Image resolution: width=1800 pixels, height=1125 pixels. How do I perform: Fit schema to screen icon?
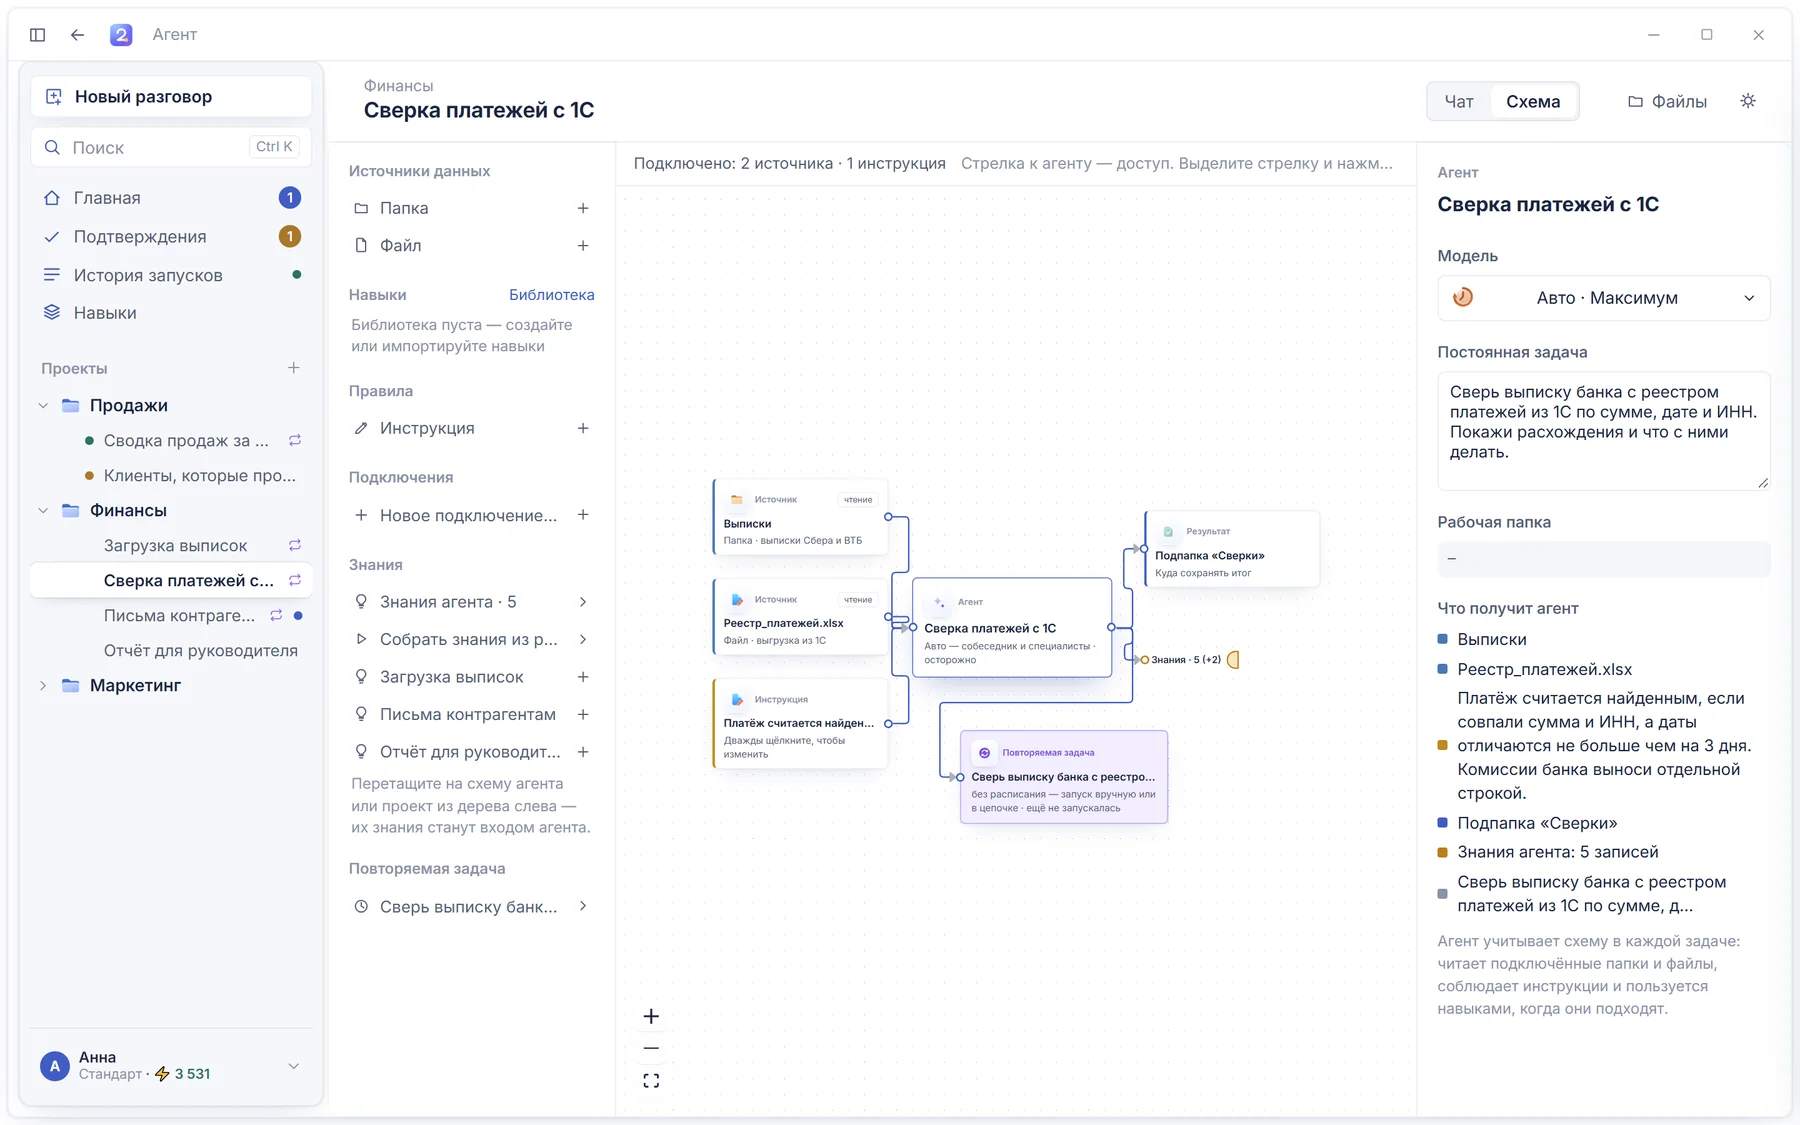pyautogui.click(x=651, y=1081)
